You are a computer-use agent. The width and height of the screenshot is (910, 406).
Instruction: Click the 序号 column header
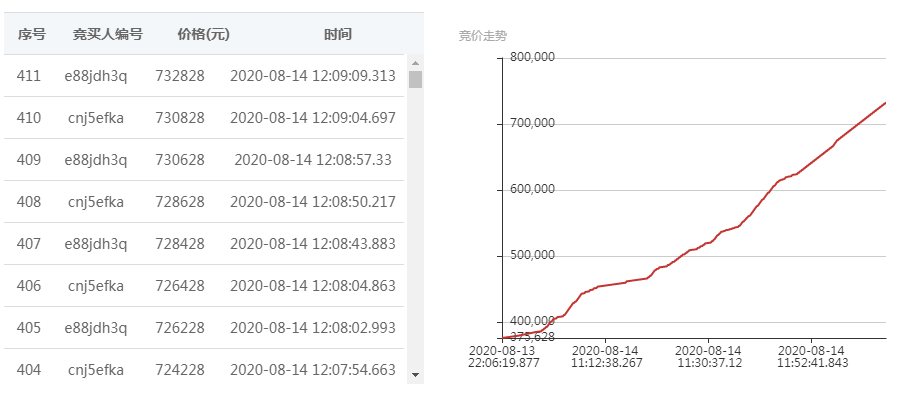31,35
